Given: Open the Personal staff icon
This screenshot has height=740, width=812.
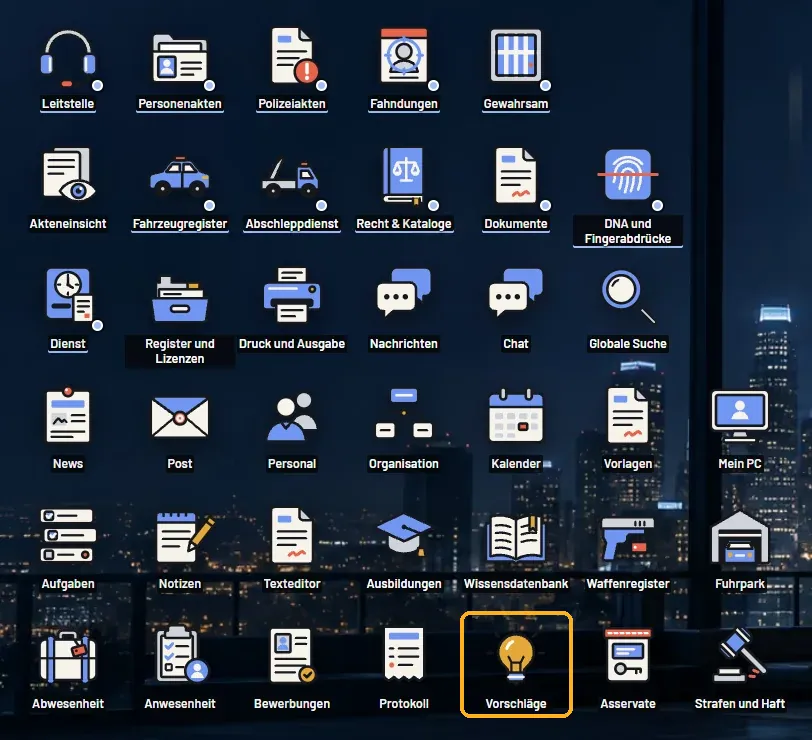Looking at the screenshot, I should [x=292, y=417].
